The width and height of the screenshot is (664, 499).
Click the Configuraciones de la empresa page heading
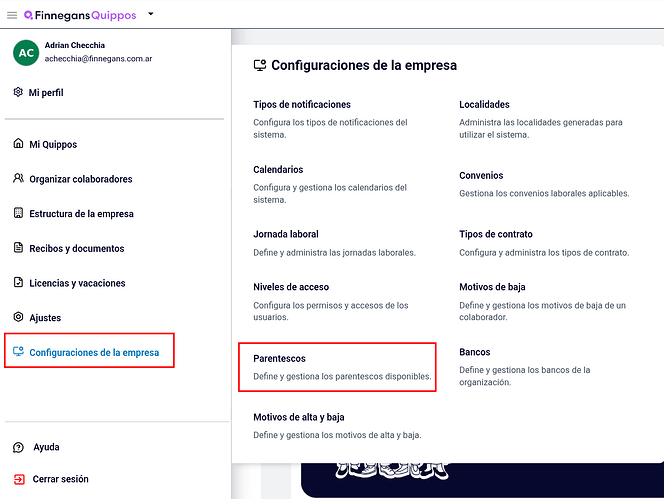coord(364,66)
